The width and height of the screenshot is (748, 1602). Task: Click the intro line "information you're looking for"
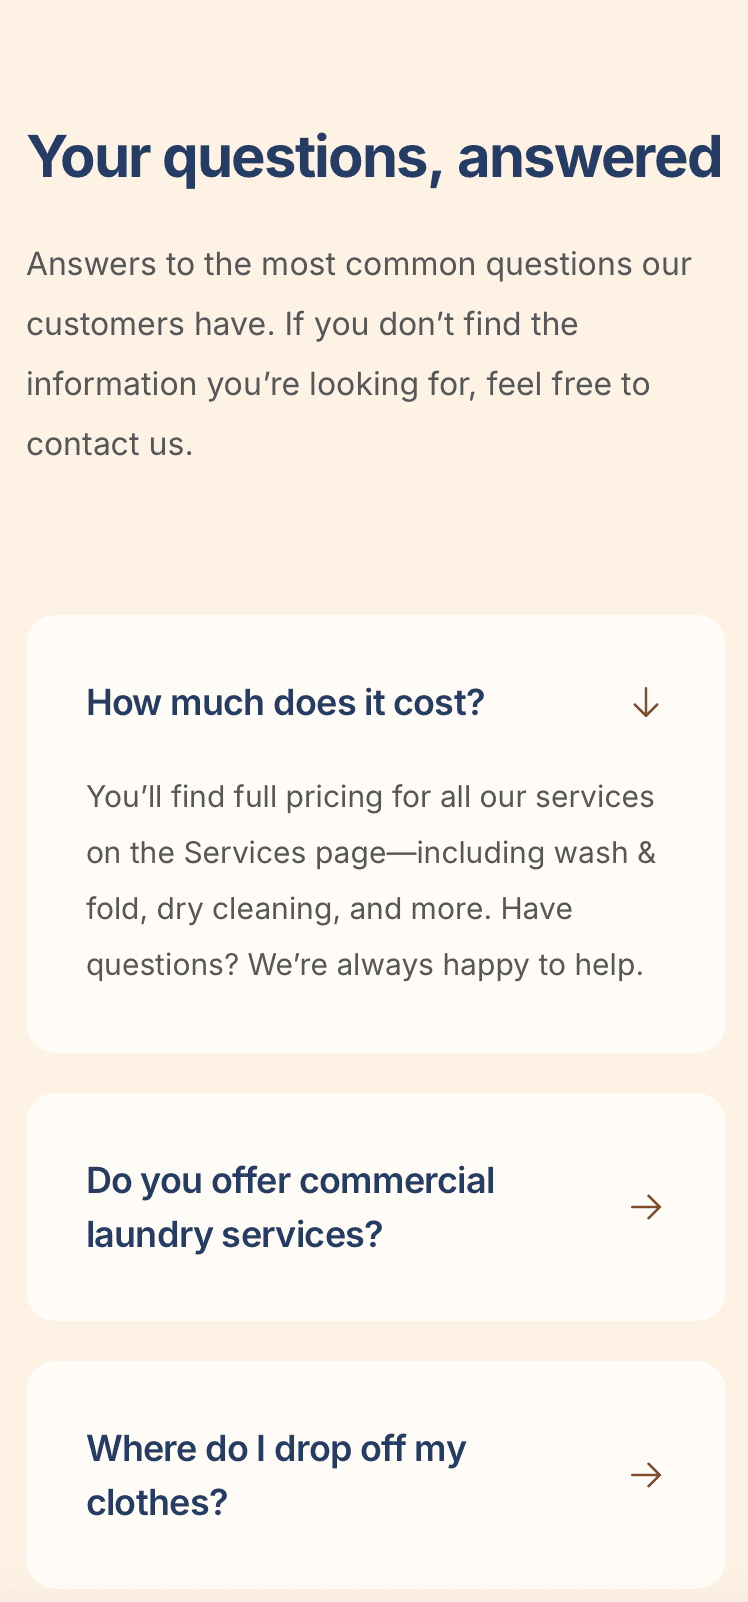(338, 384)
